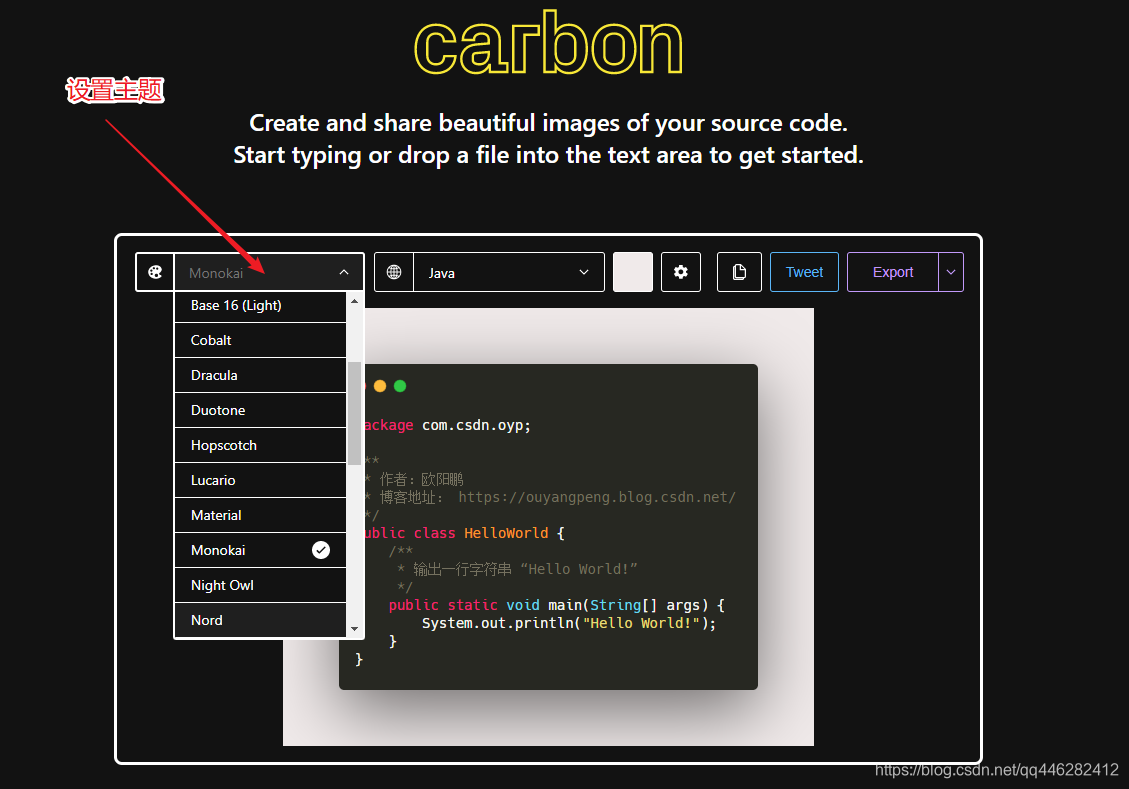
Task: Open the background color swatch
Action: pyautogui.click(x=633, y=272)
